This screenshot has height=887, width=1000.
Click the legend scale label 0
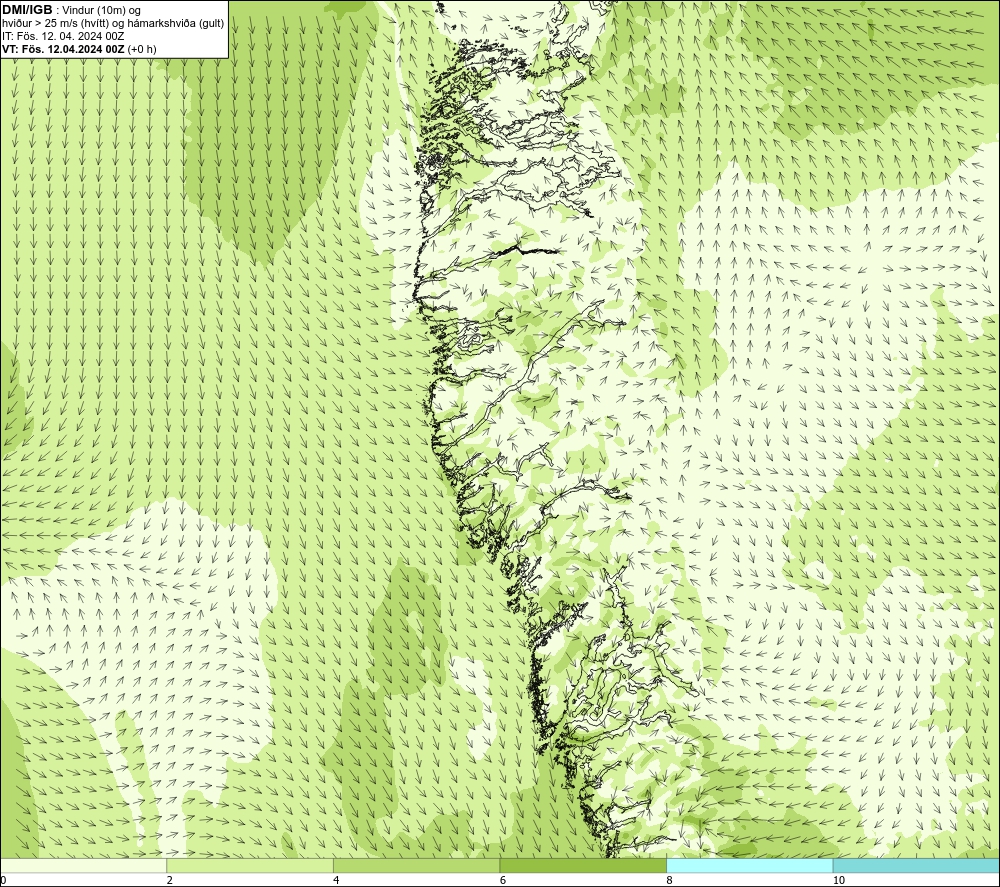tap(3, 880)
